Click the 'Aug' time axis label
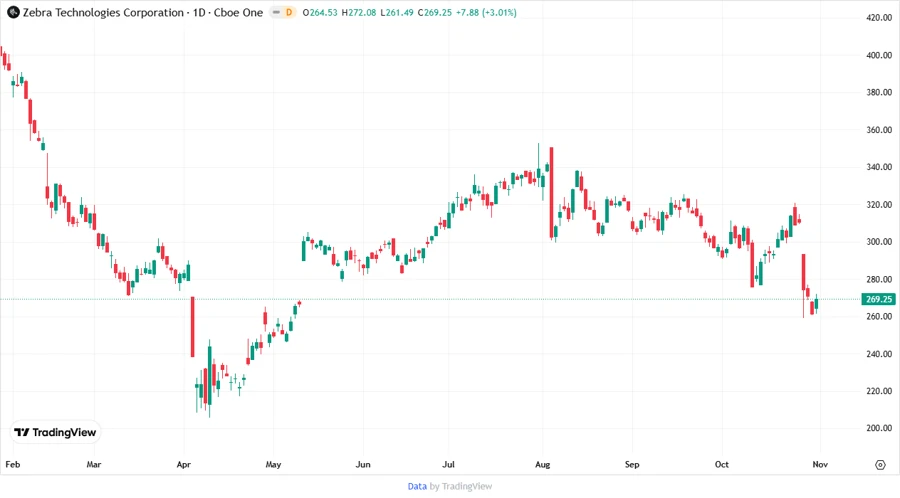 (542, 464)
